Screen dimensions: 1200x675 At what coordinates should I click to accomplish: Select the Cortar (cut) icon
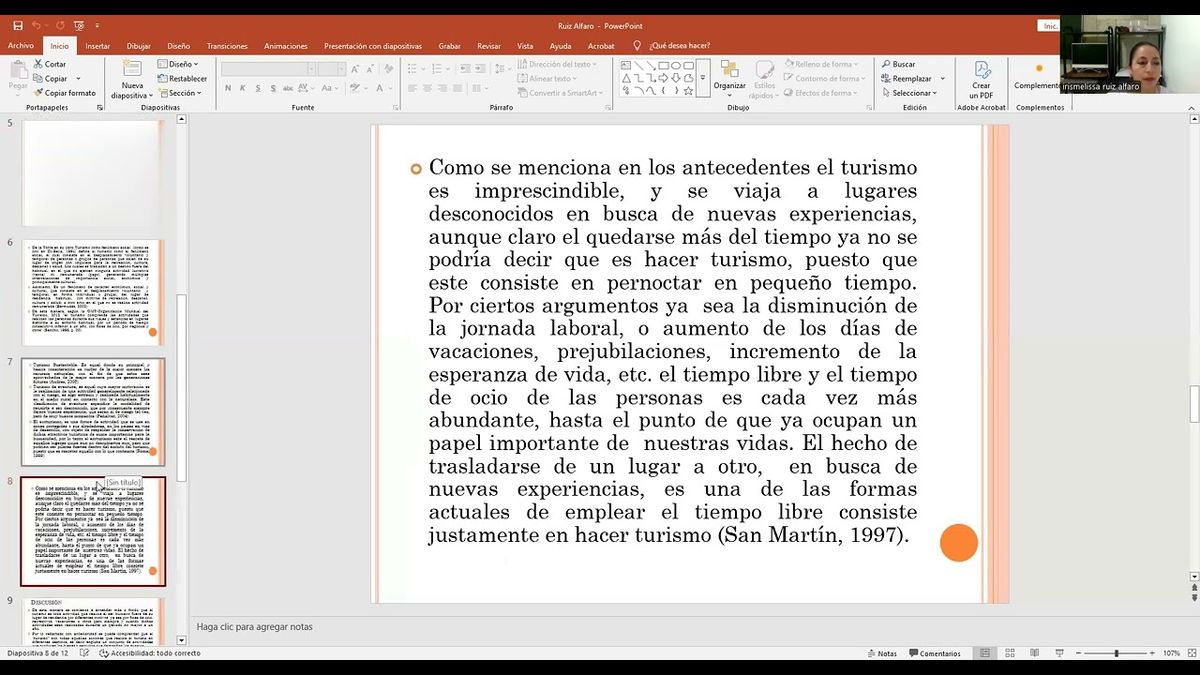click(x=36, y=63)
